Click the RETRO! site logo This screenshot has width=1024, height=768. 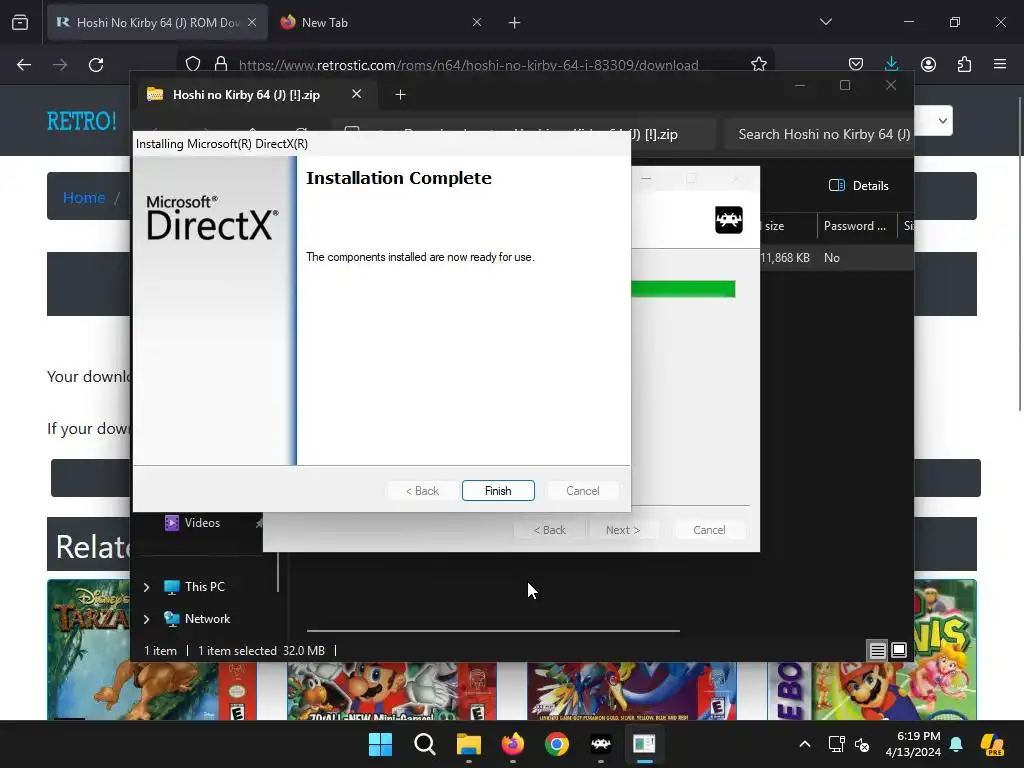point(82,121)
